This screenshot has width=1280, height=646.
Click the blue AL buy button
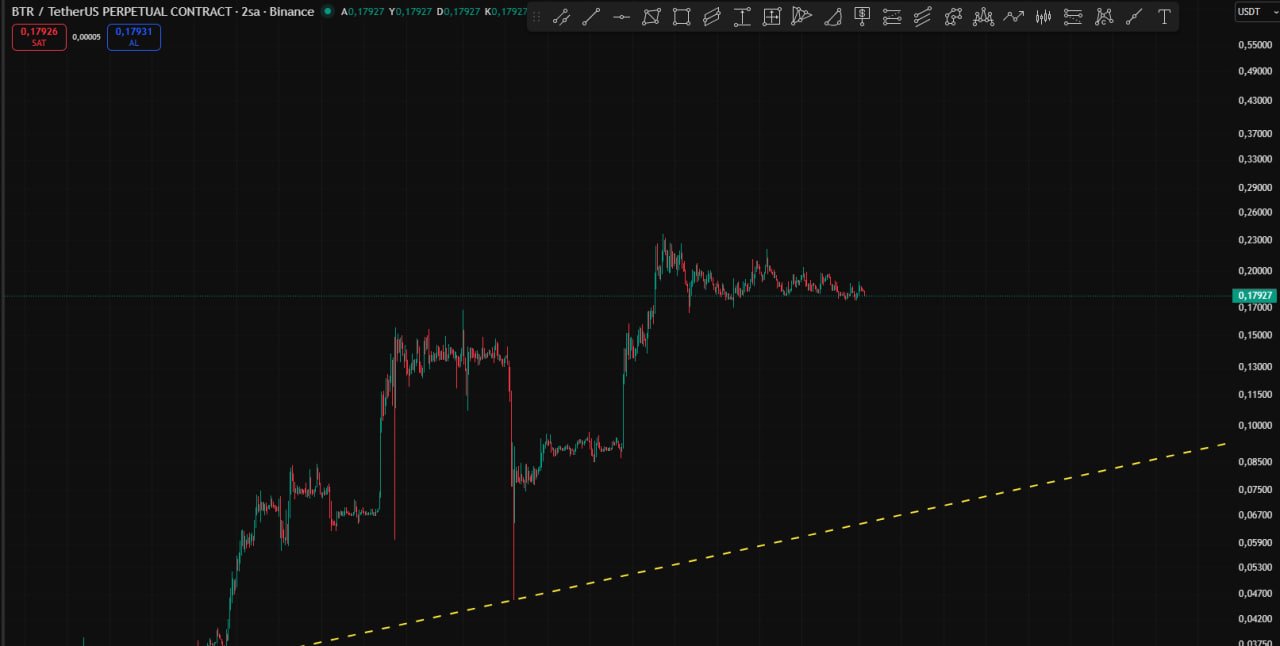tap(134, 37)
